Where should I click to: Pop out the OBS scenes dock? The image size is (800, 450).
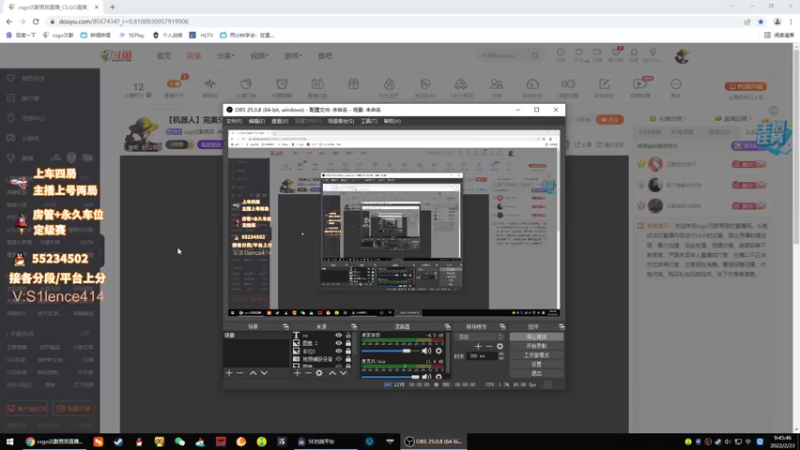click(286, 327)
